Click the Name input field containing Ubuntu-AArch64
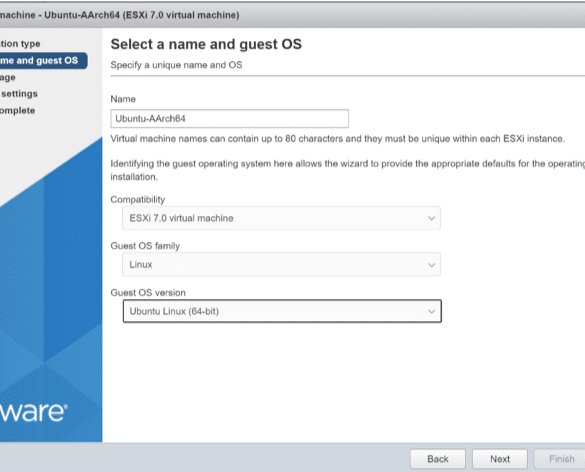 pyautogui.click(x=229, y=119)
